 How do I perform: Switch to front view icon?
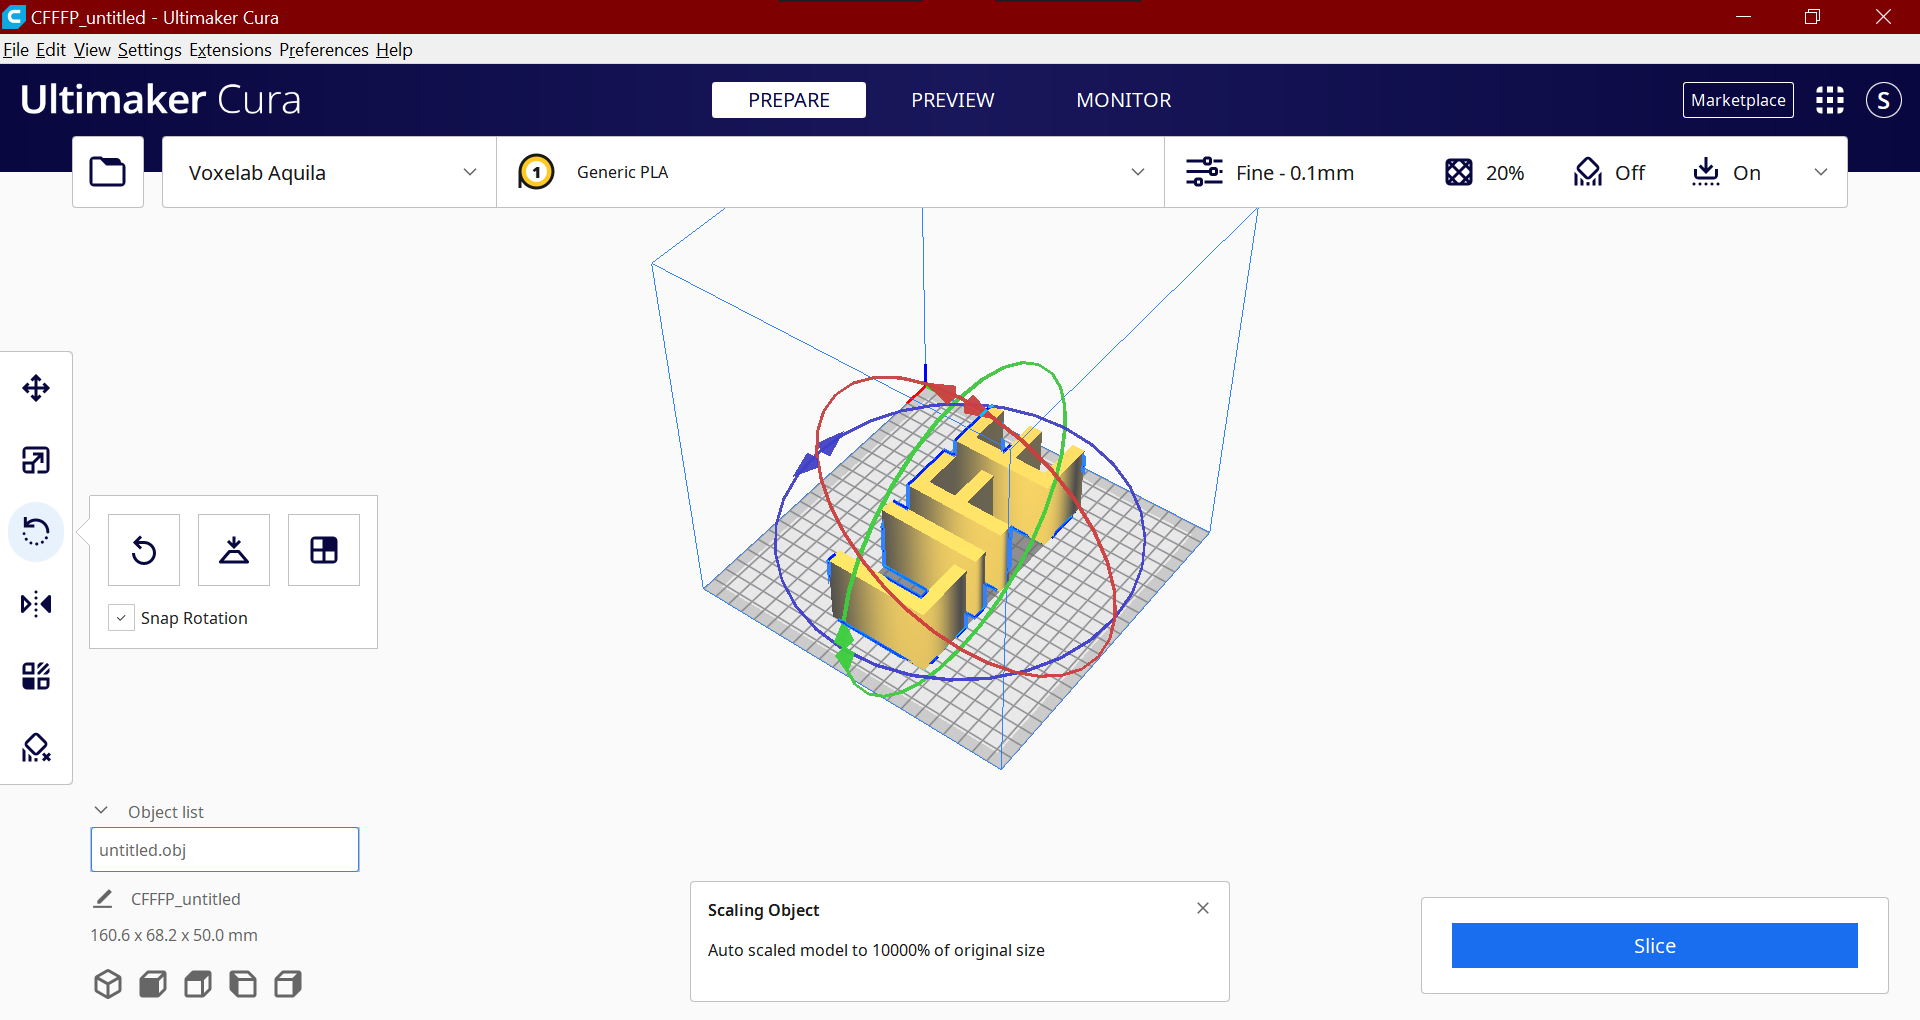pos(153,984)
